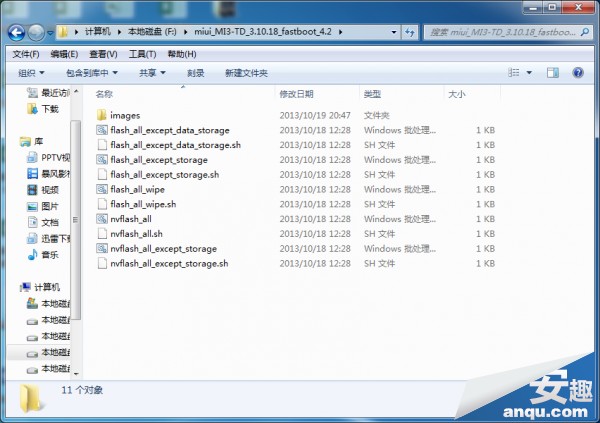Open recent locations dropdown beside Forward
Viewport: 600px width, 423px height.
(50, 33)
